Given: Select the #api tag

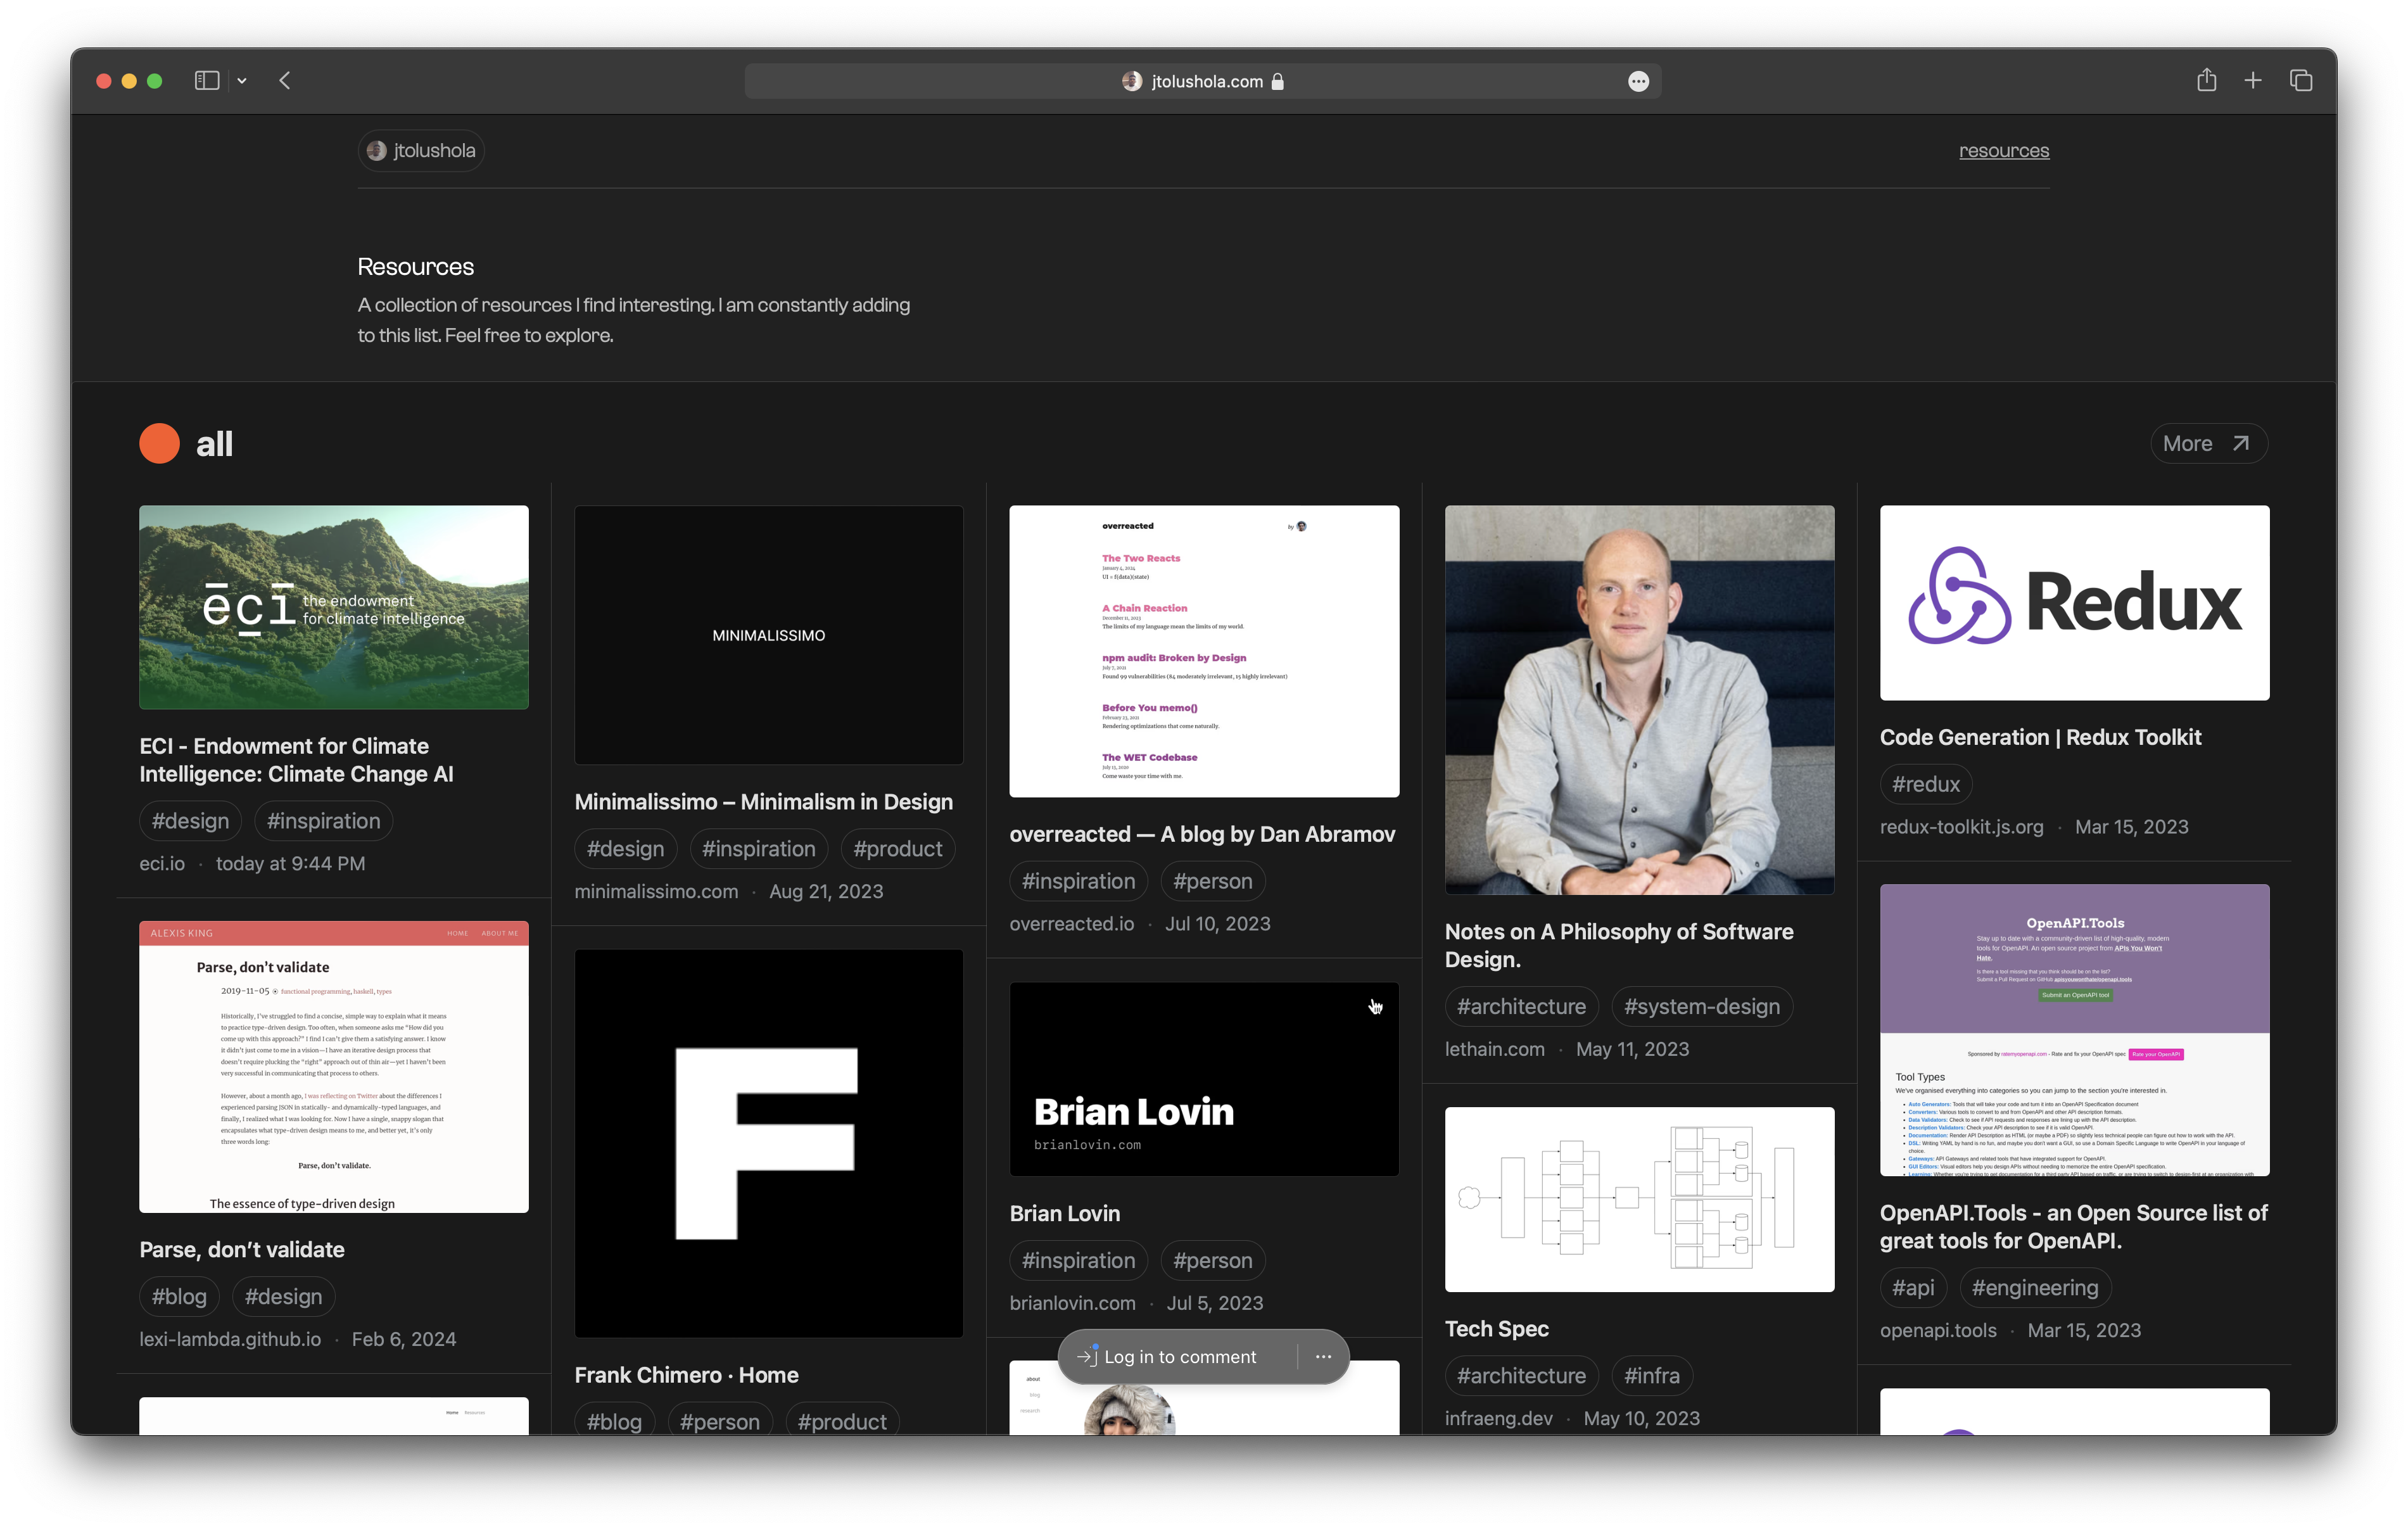Looking at the screenshot, I should [x=1913, y=1288].
